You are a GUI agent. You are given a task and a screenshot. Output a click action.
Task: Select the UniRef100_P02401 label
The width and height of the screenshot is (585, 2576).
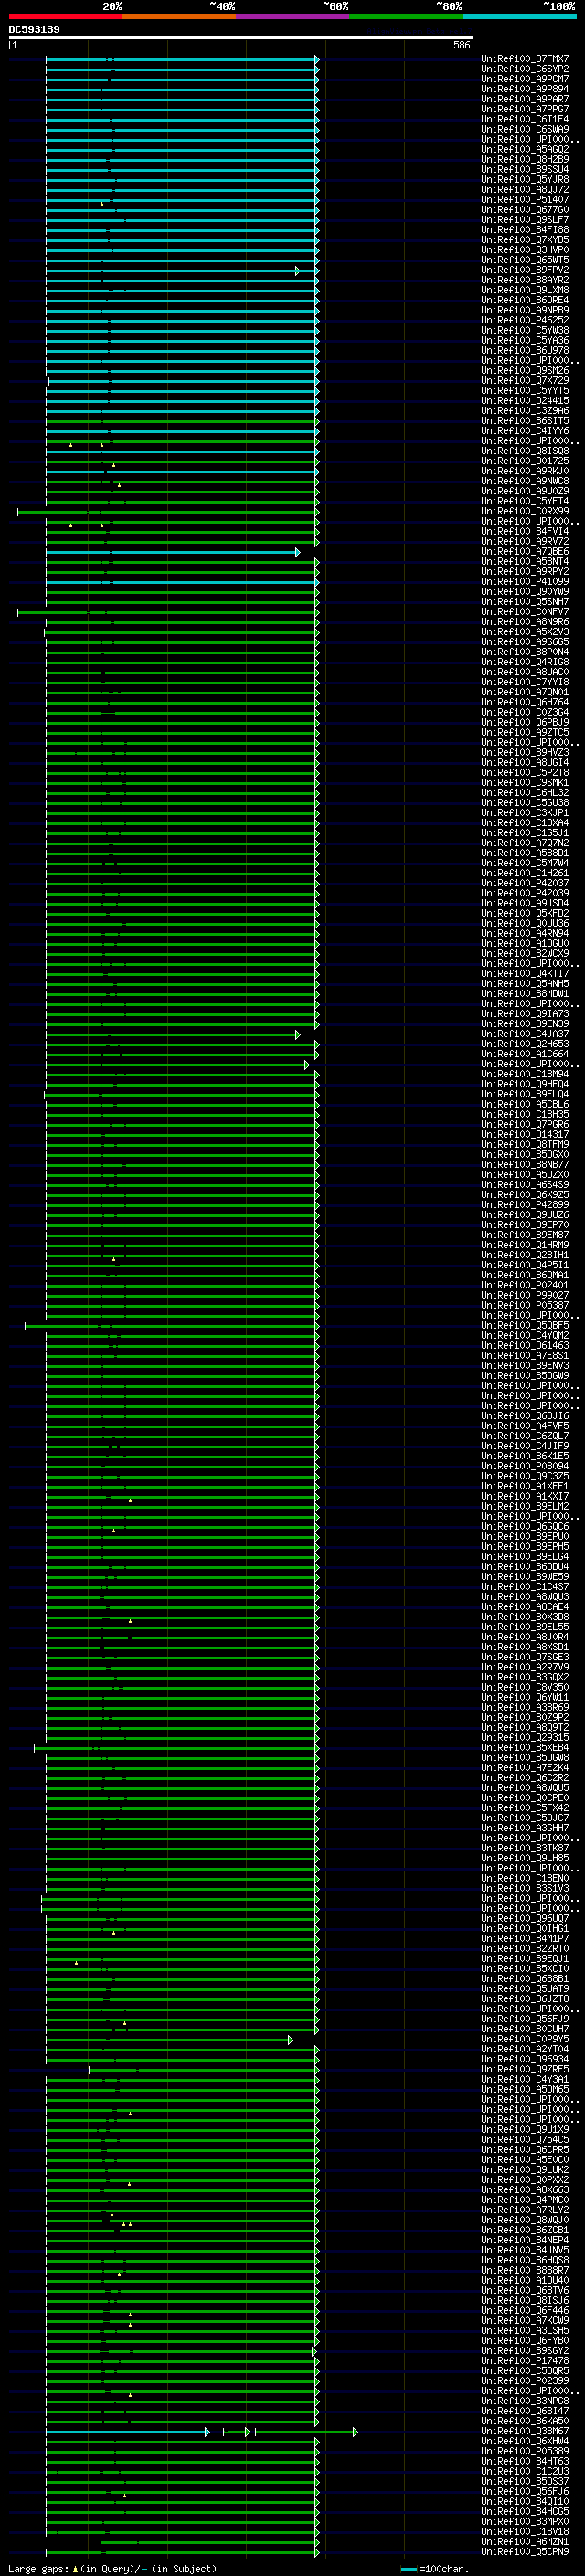(525, 1285)
